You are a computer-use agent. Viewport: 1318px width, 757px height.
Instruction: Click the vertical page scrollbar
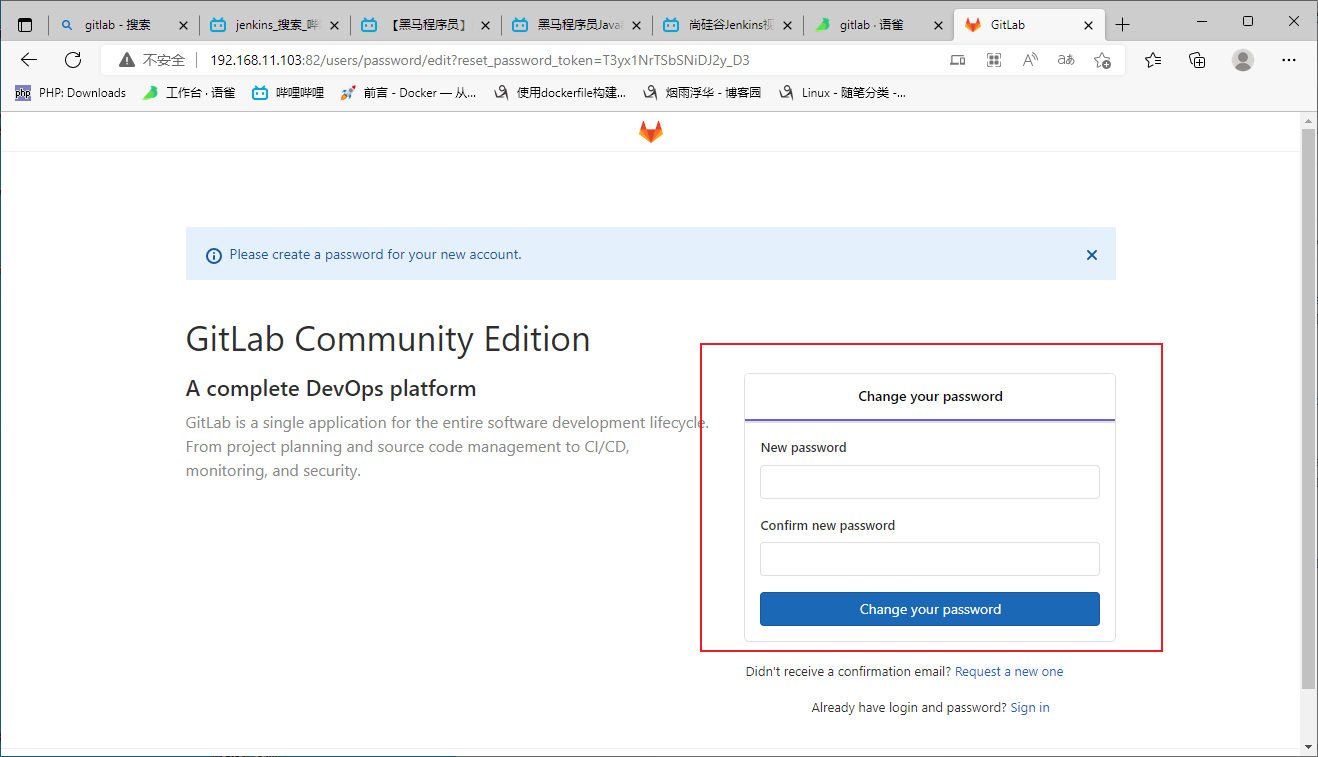pyautogui.click(x=1308, y=409)
